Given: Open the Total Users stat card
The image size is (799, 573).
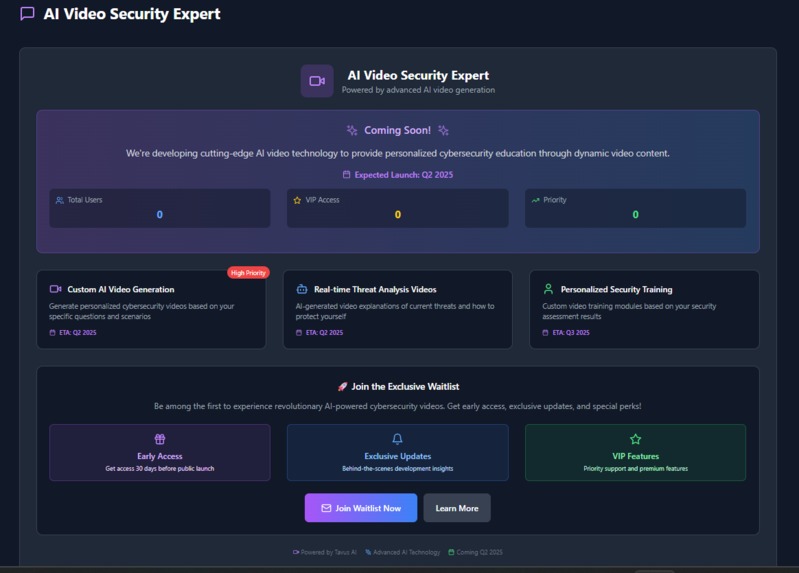Looking at the screenshot, I should click(x=159, y=208).
